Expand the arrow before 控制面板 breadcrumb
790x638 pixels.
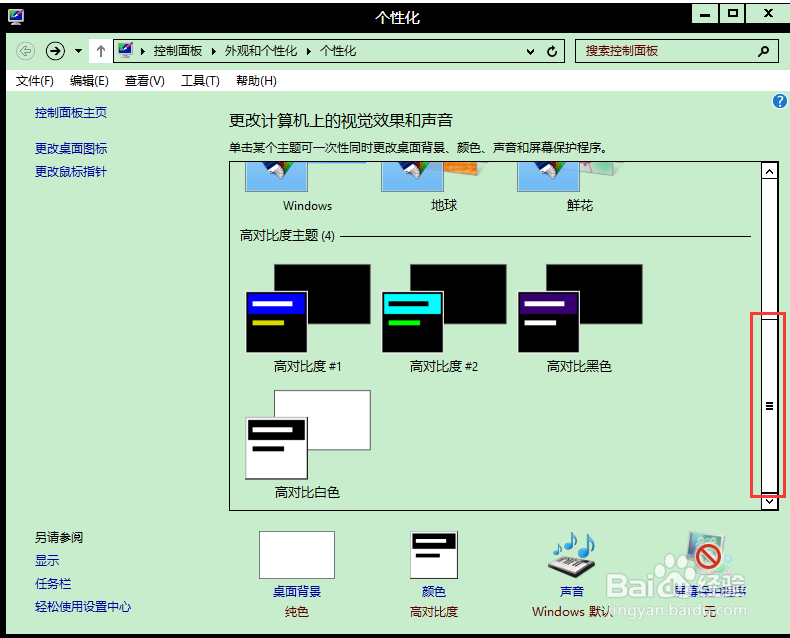point(143,51)
